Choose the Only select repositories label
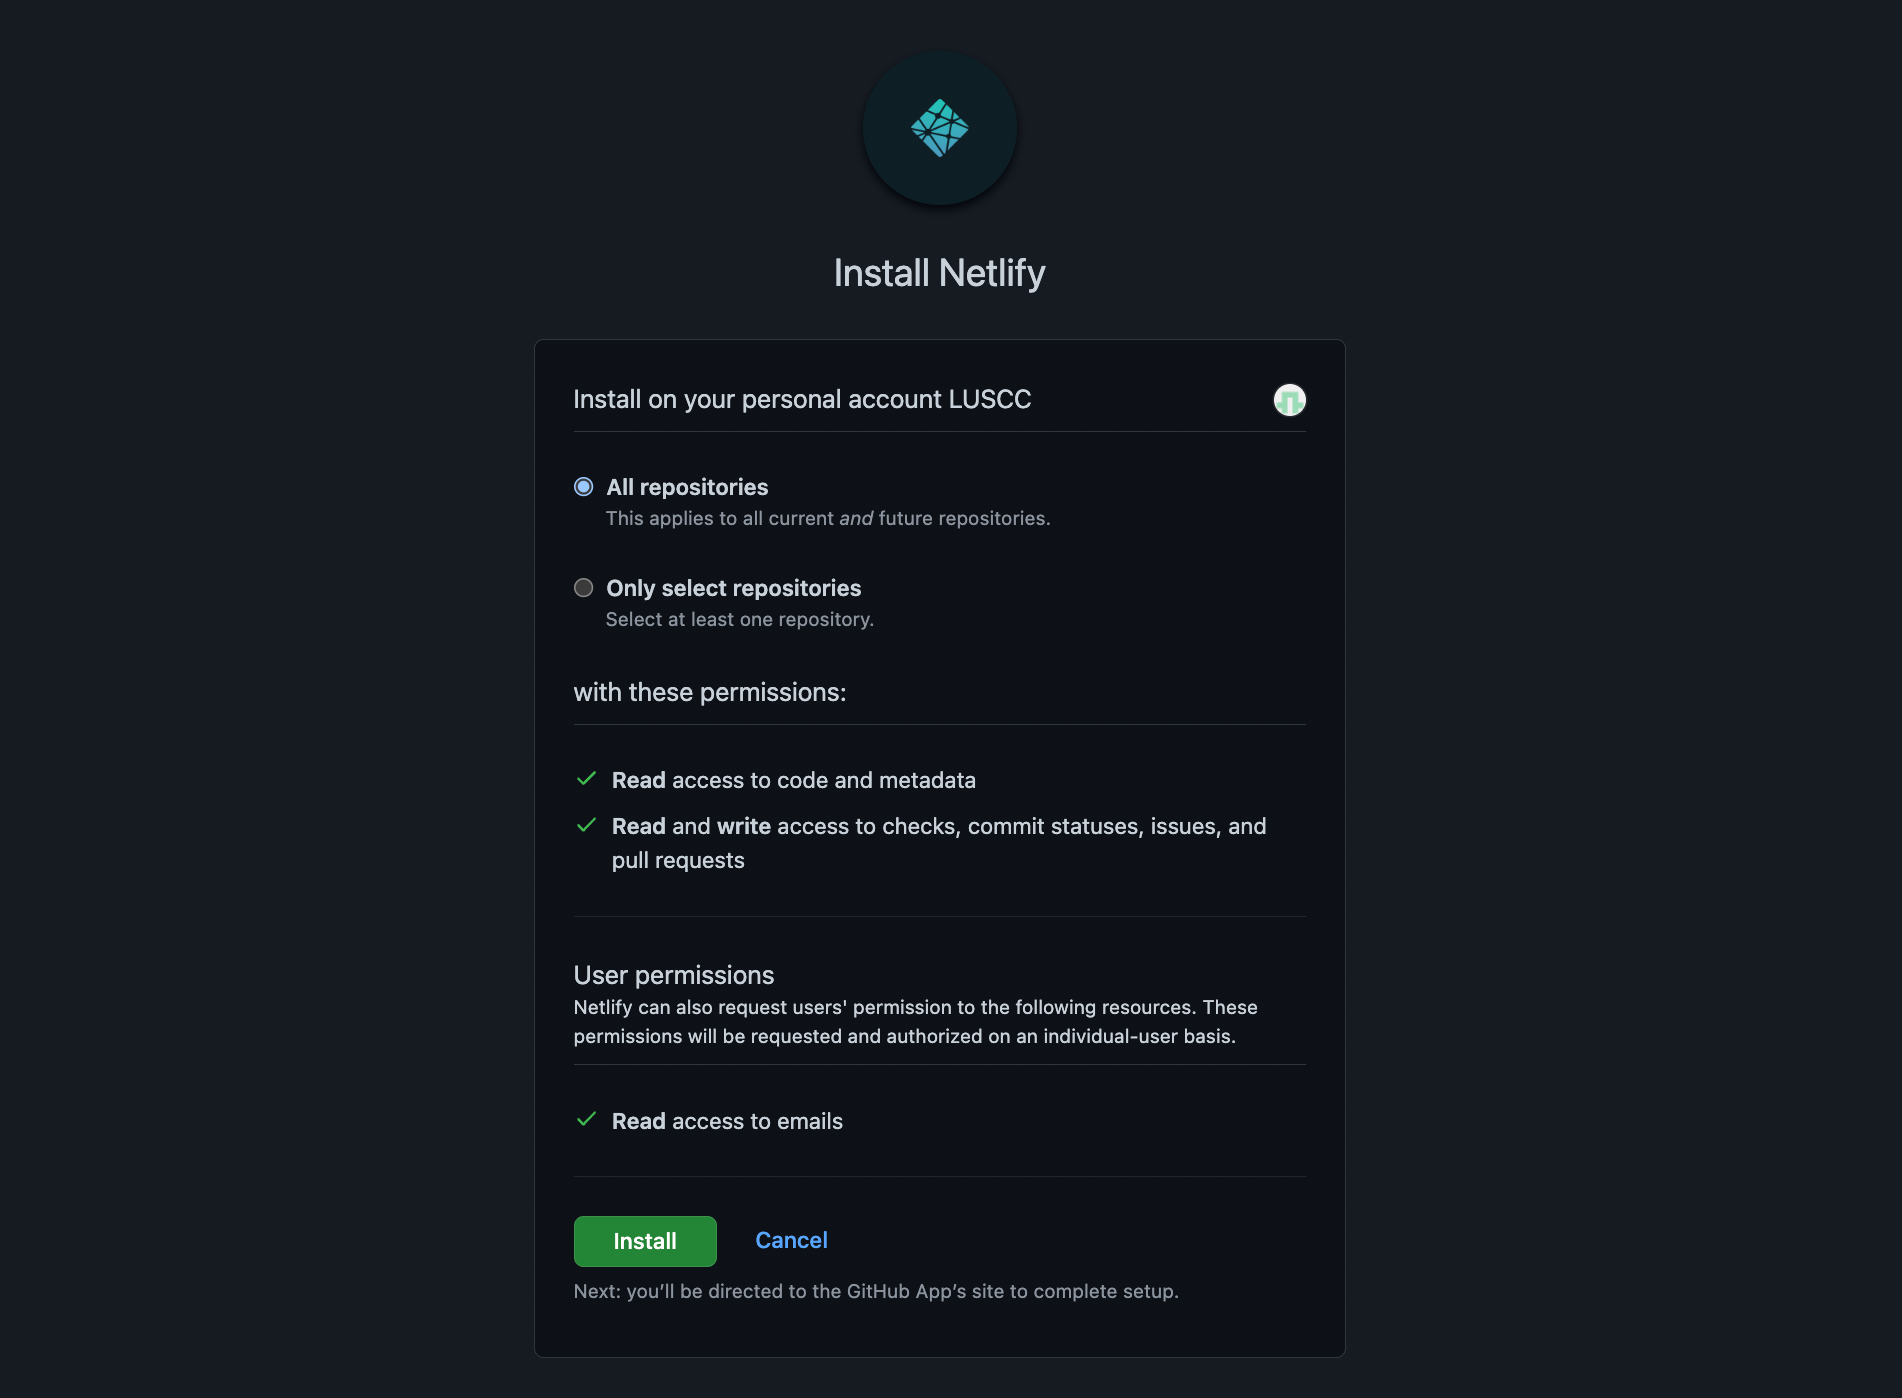 point(733,588)
